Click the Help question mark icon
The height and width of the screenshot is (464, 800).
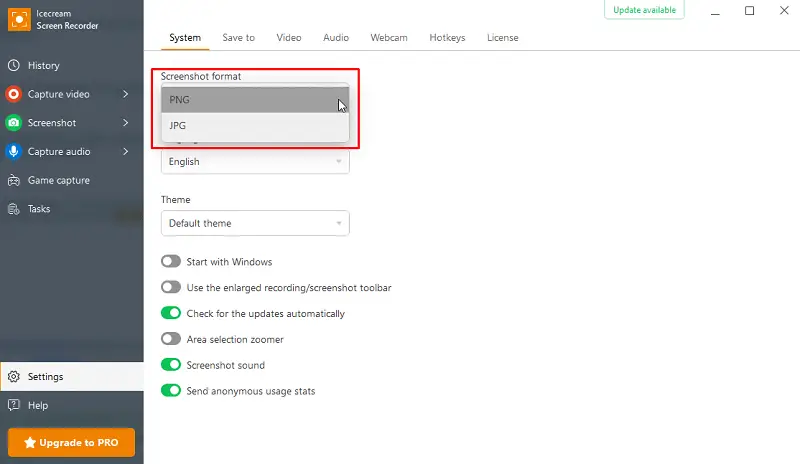point(14,405)
